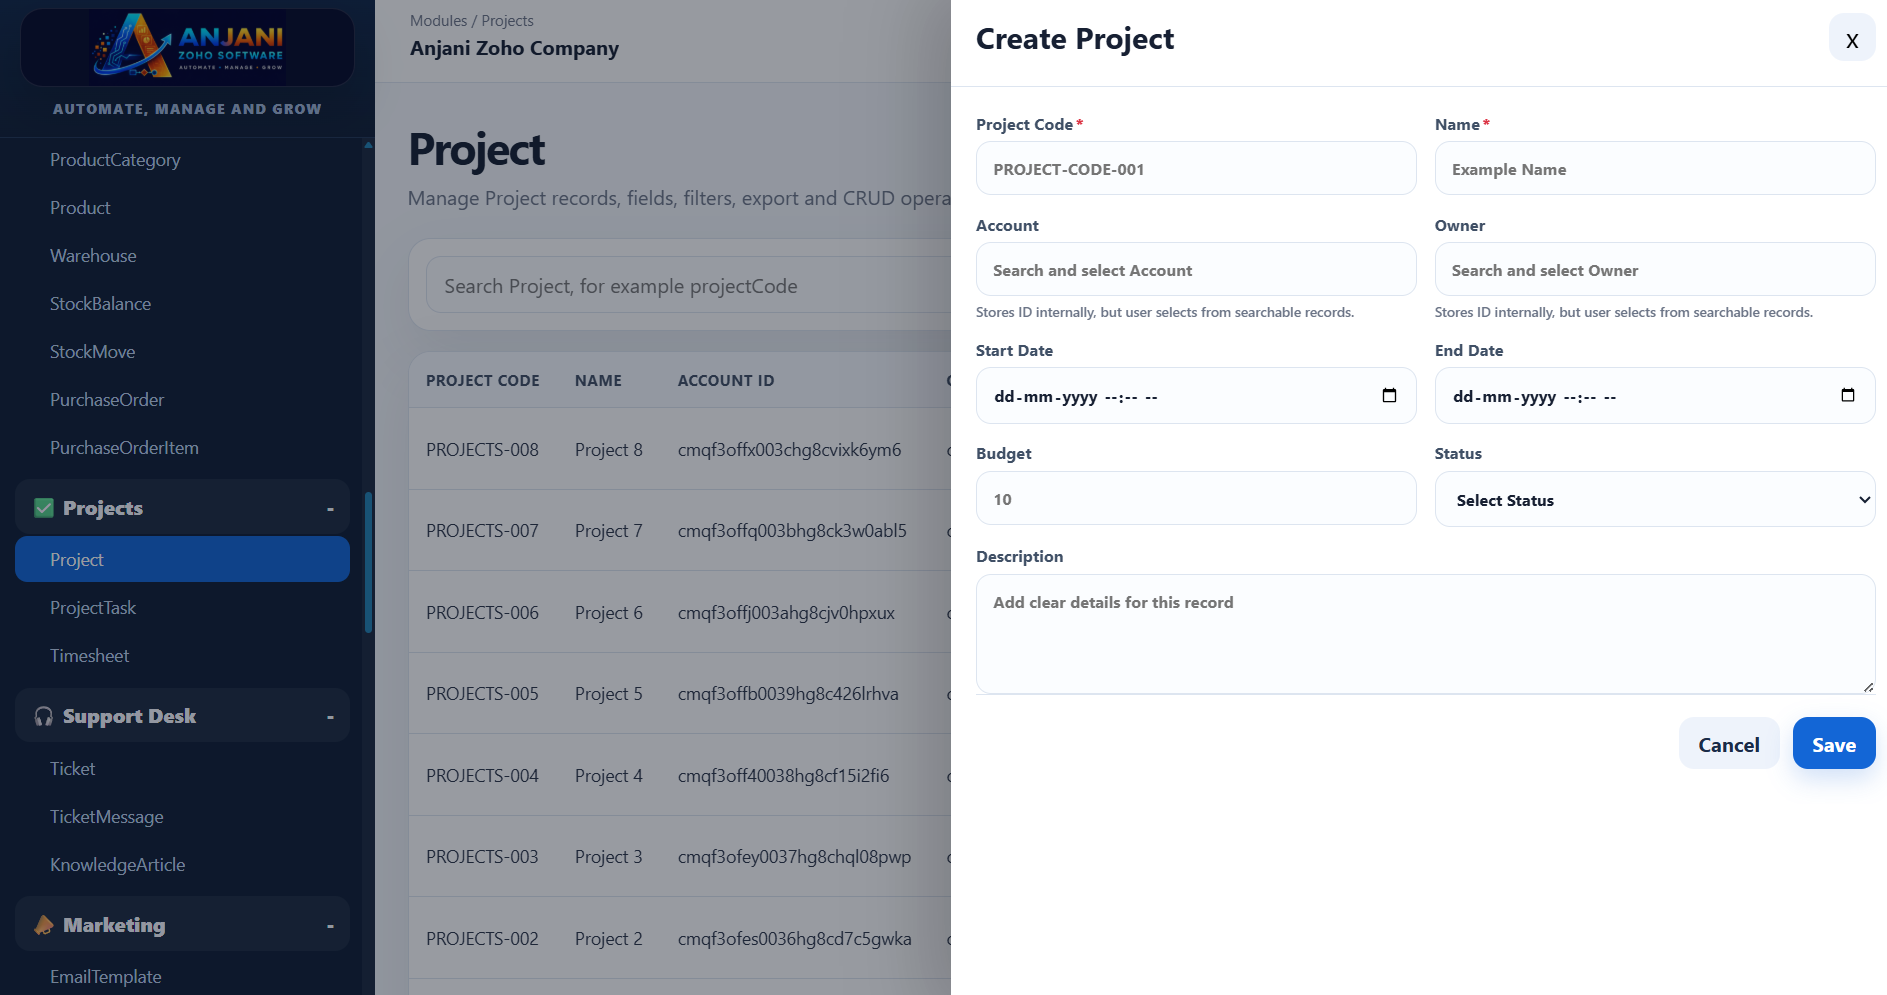Click the PROJECTS-003 table cell
The width and height of the screenshot is (1887, 995).
482,857
